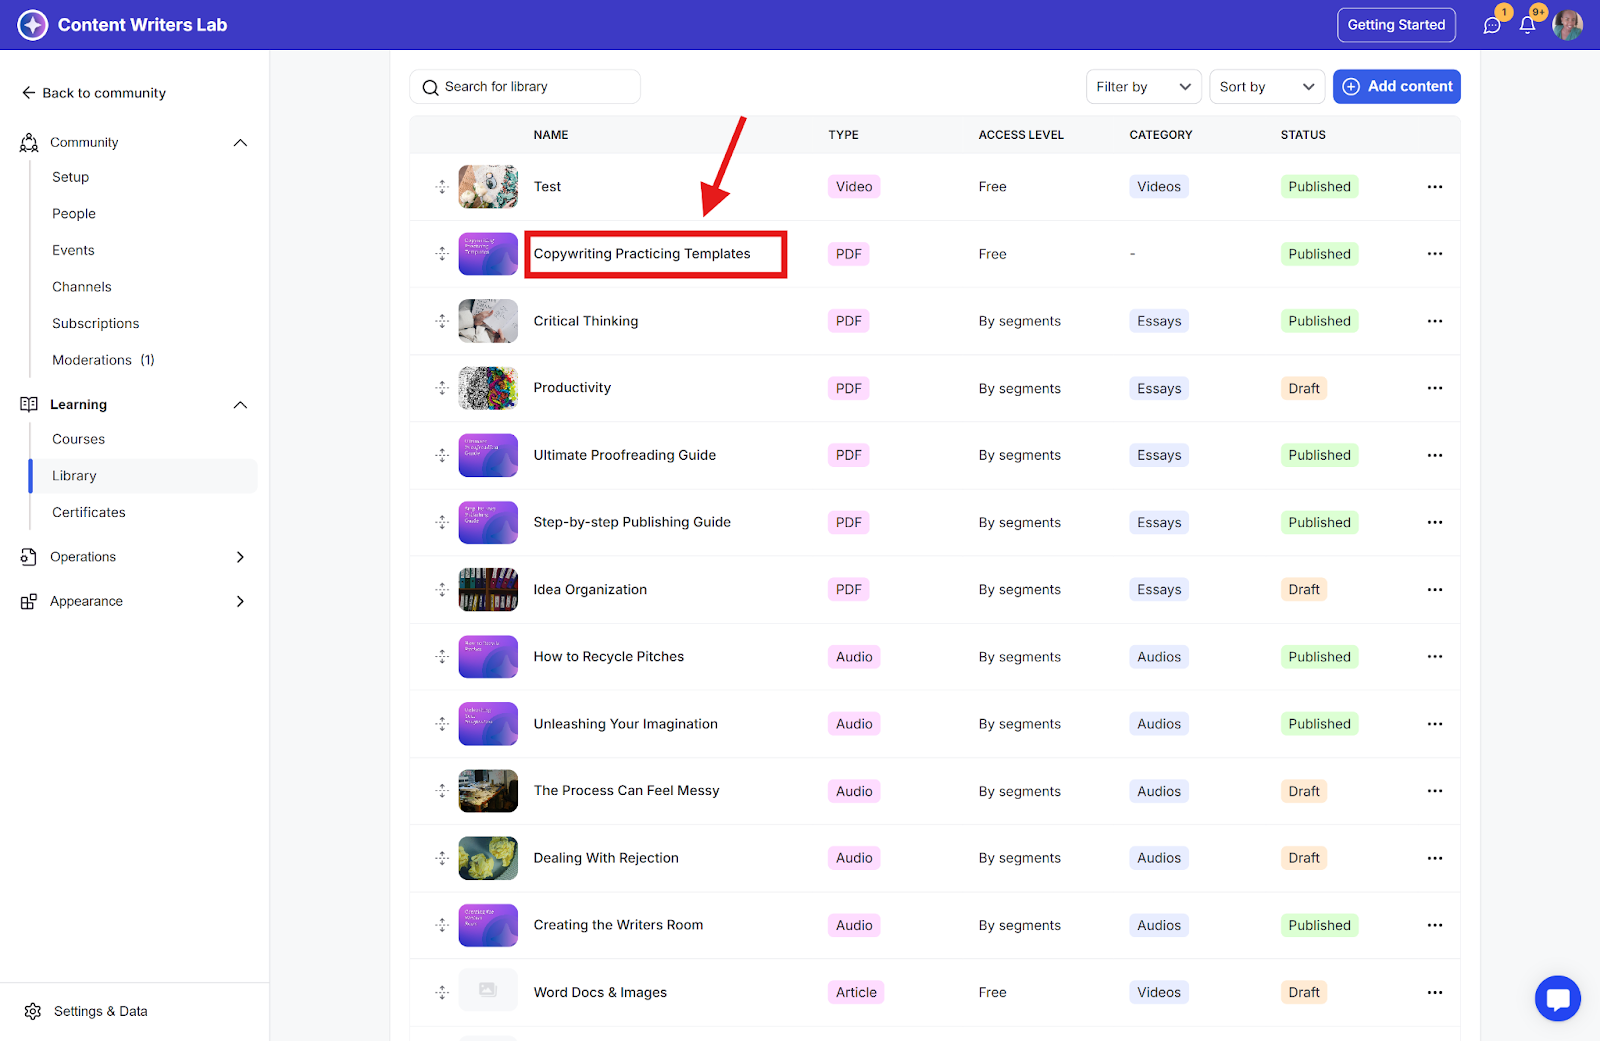Click Published status of Critical Thinking
Viewport: 1600px width, 1041px height.
[x=1319, y=321]
